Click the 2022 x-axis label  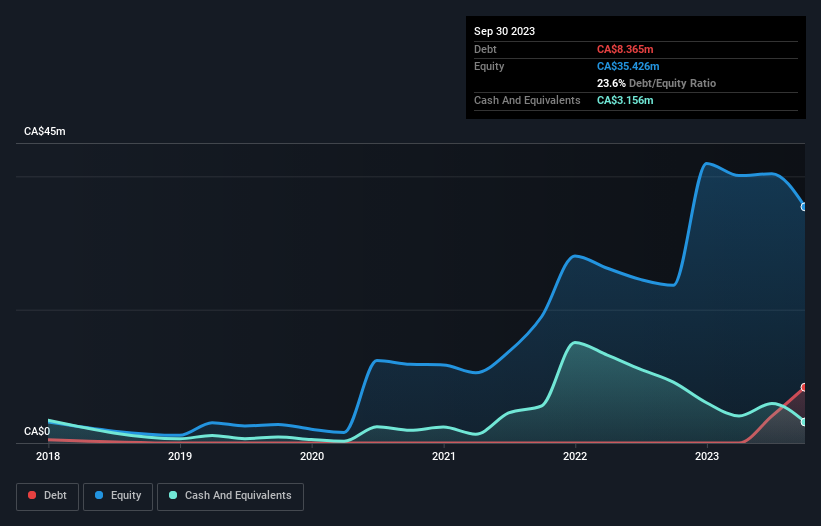[x=575, y=456]
